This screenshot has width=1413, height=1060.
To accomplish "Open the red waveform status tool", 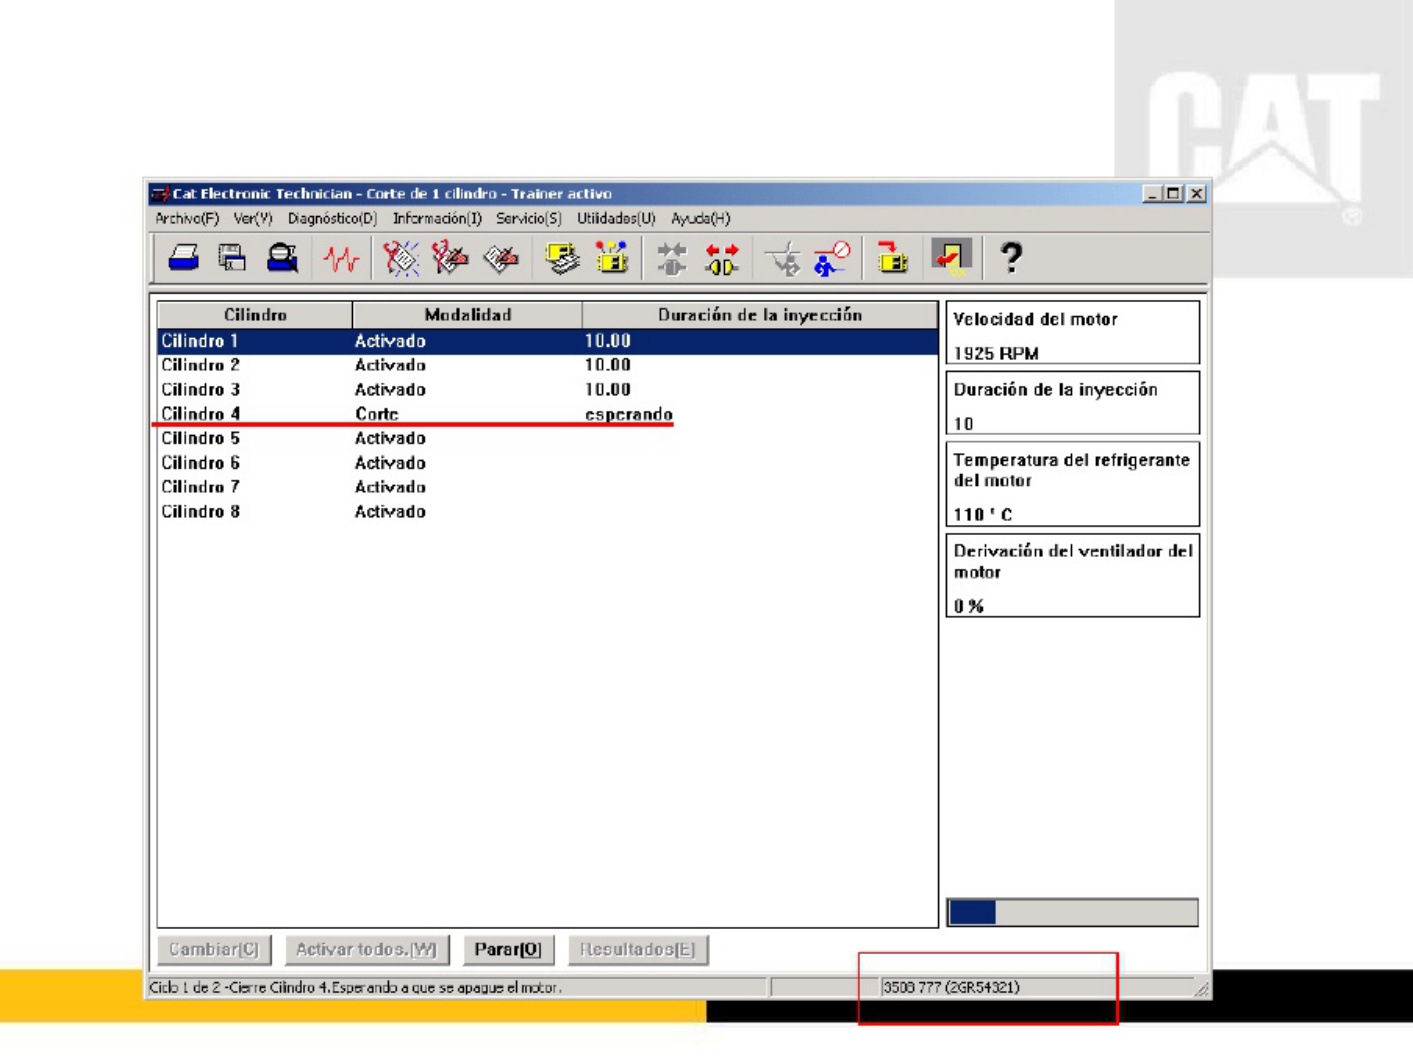I will click(341, 260).
